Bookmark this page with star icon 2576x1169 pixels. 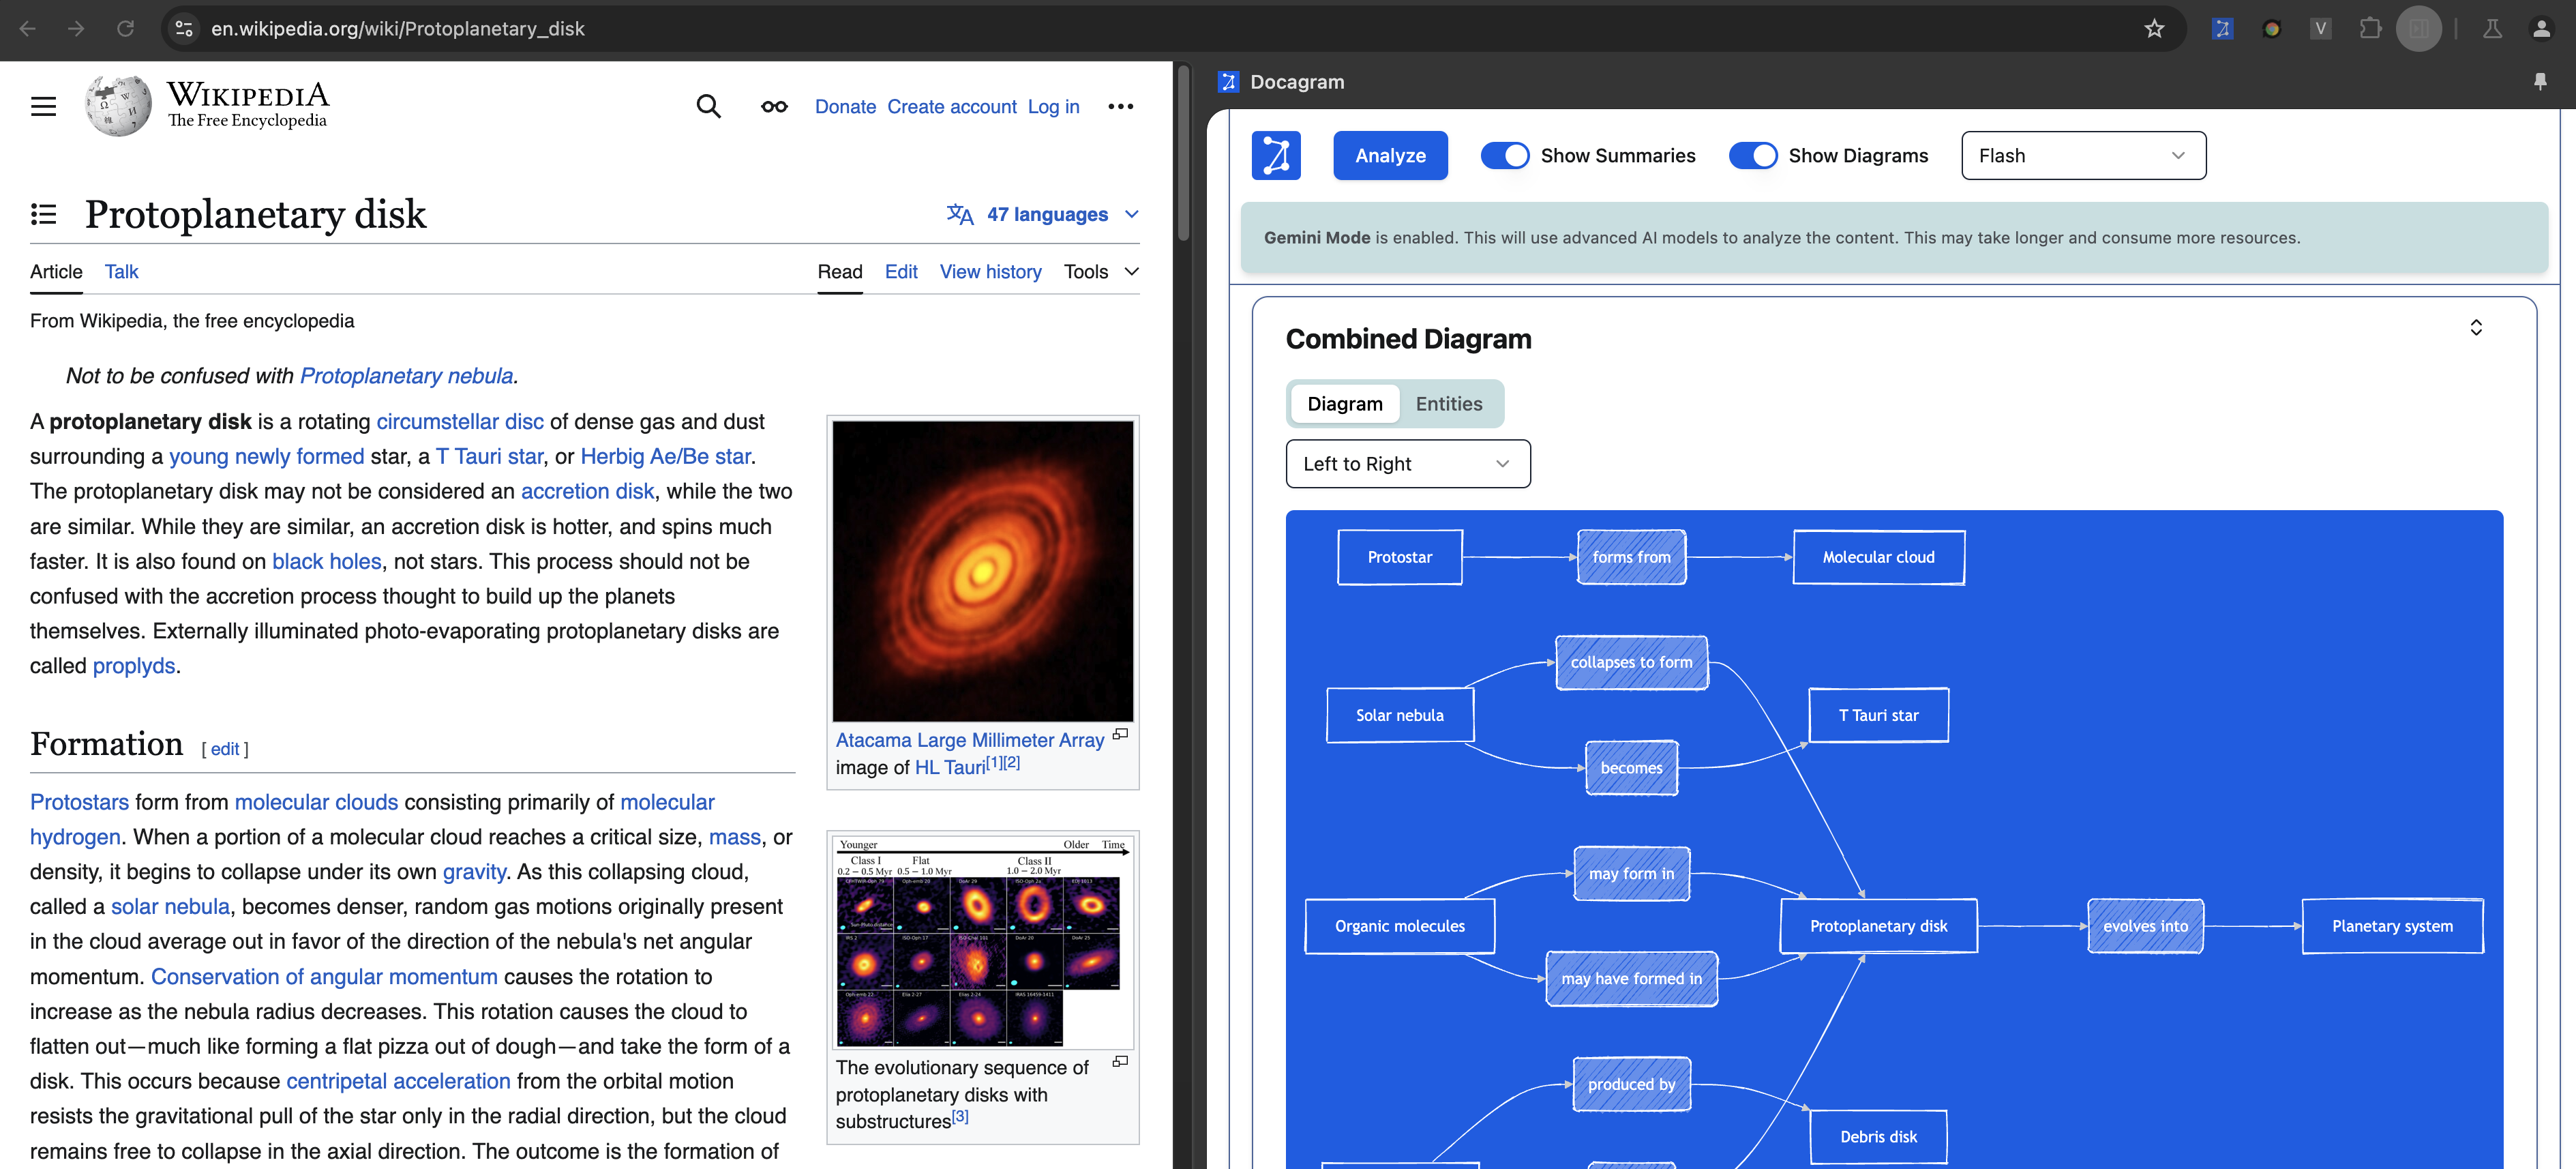(2154, 29)
